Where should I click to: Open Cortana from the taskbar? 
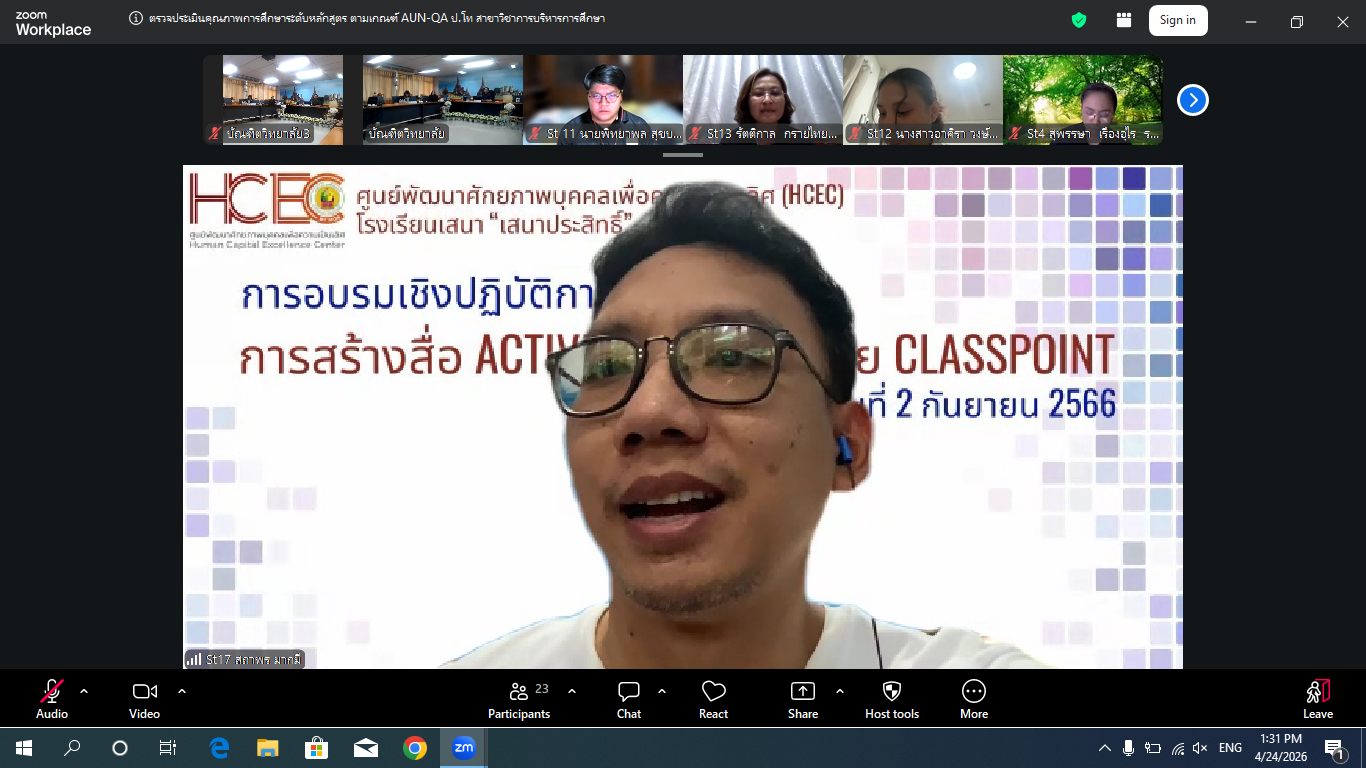(x=120, y=748)
